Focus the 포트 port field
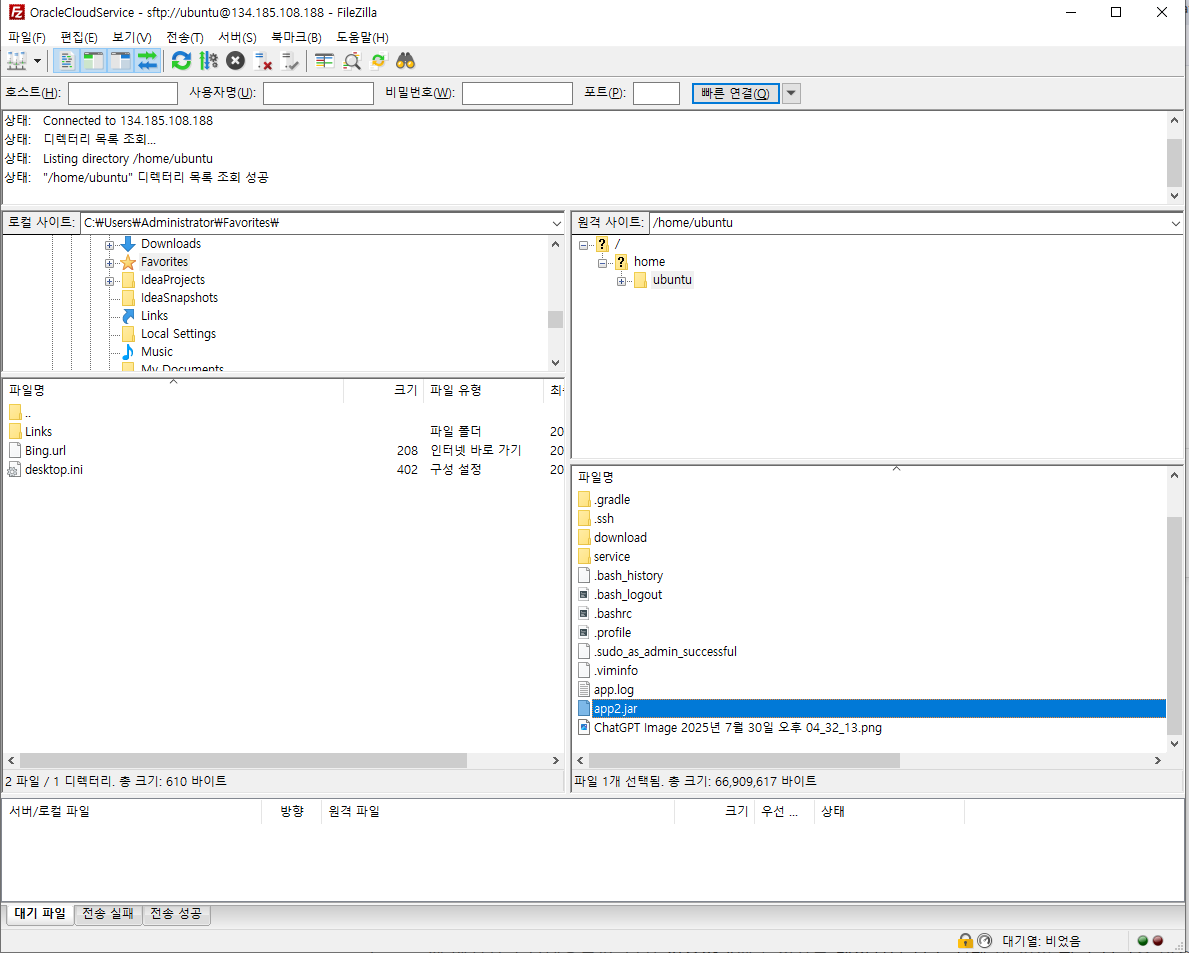 [656, 93]
